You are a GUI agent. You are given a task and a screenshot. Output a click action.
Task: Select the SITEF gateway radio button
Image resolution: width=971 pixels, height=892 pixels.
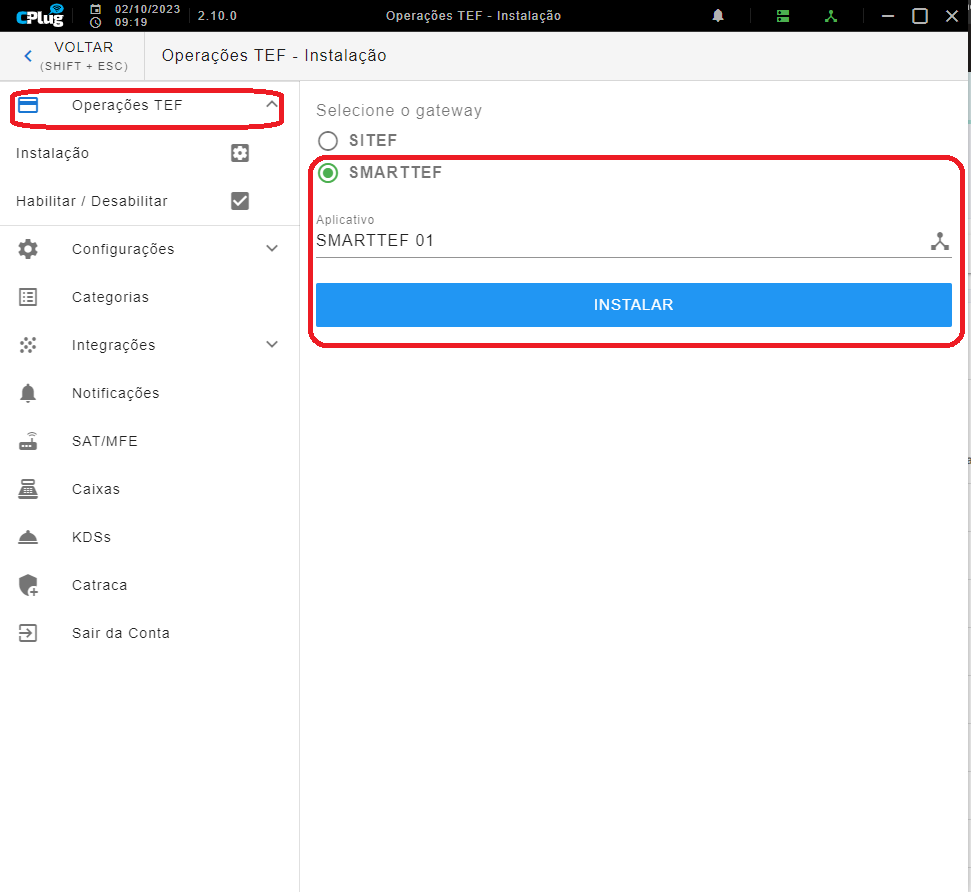(328, 141)
